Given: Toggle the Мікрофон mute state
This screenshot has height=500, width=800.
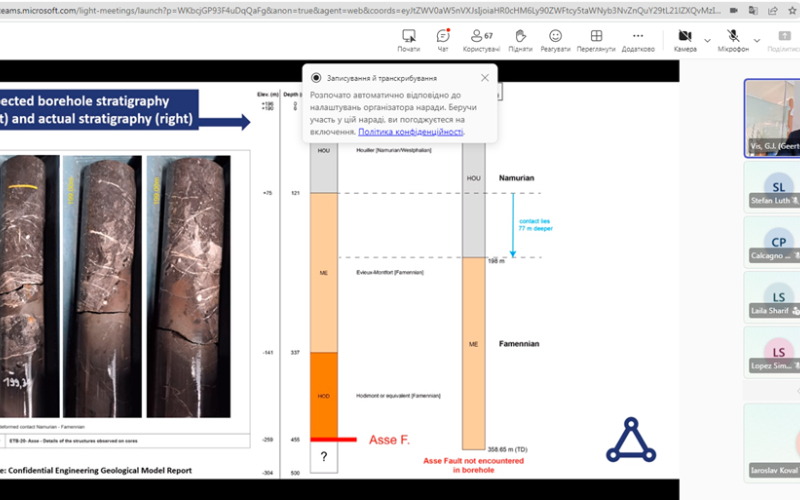Looking at the screenshot, I should [x=733, y=40].
